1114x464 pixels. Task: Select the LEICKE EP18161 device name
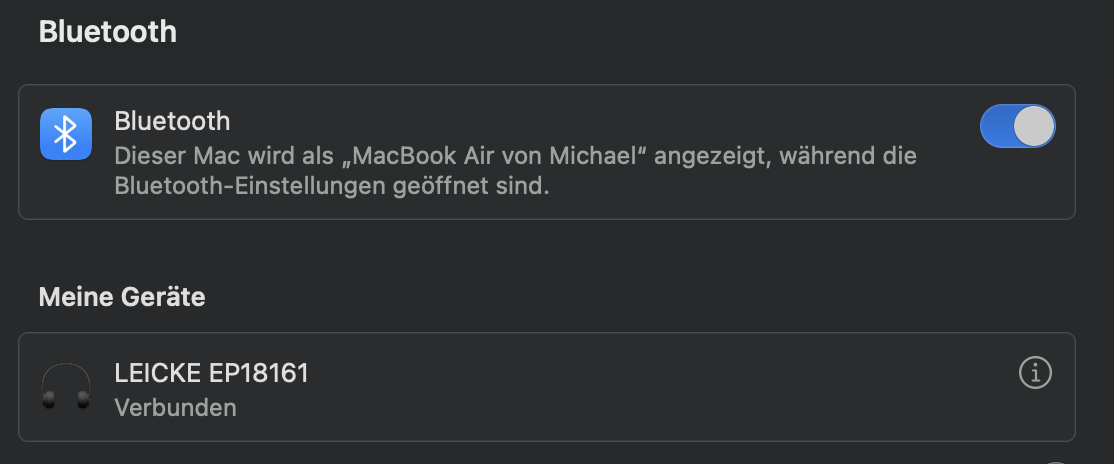pos(211,374)
